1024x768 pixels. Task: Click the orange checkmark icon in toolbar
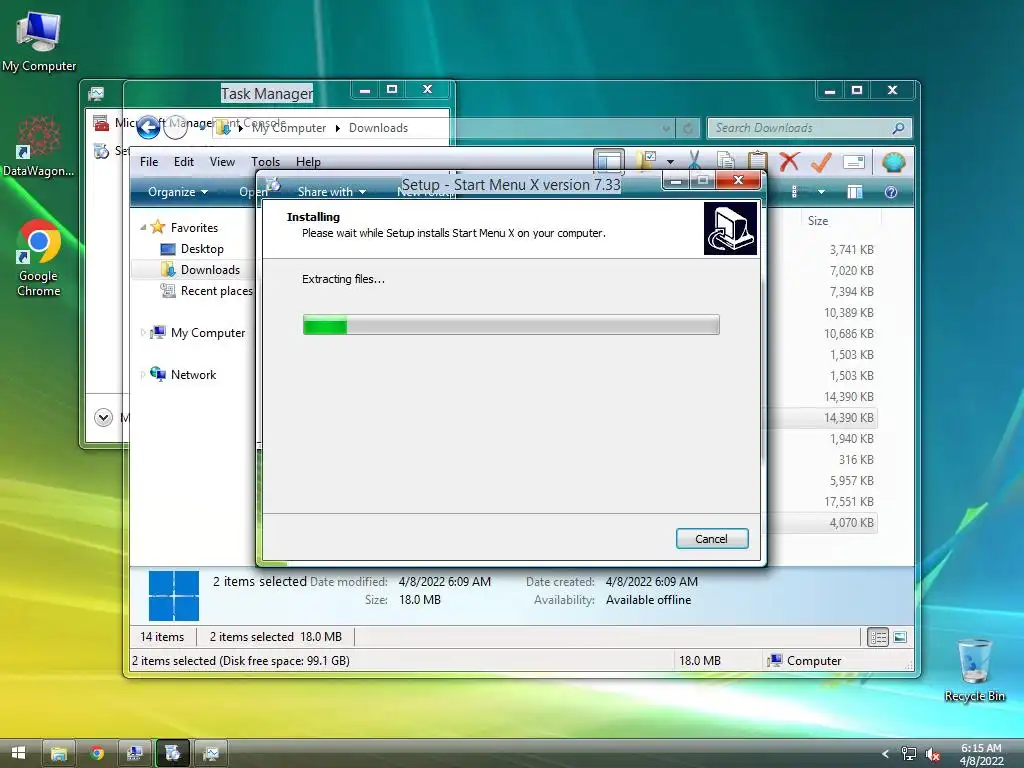pos(821,161)
